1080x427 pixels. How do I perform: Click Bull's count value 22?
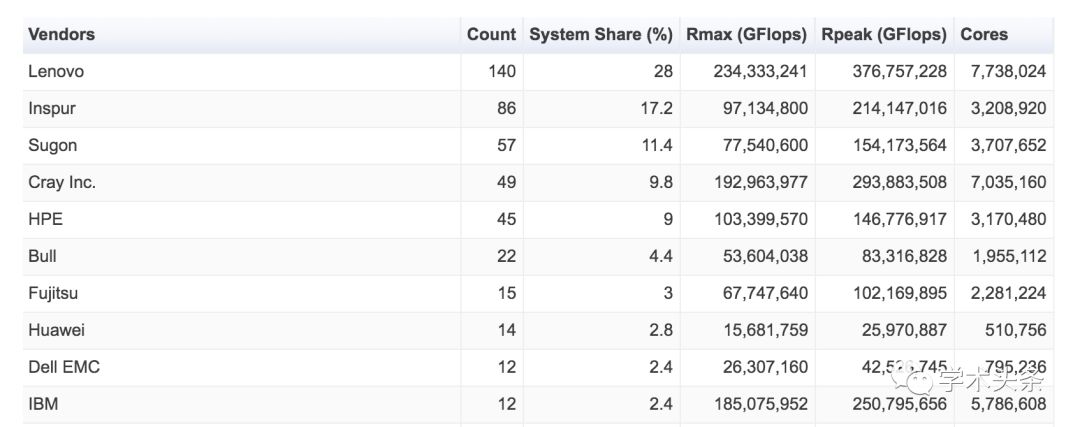(x=506, y=256)
